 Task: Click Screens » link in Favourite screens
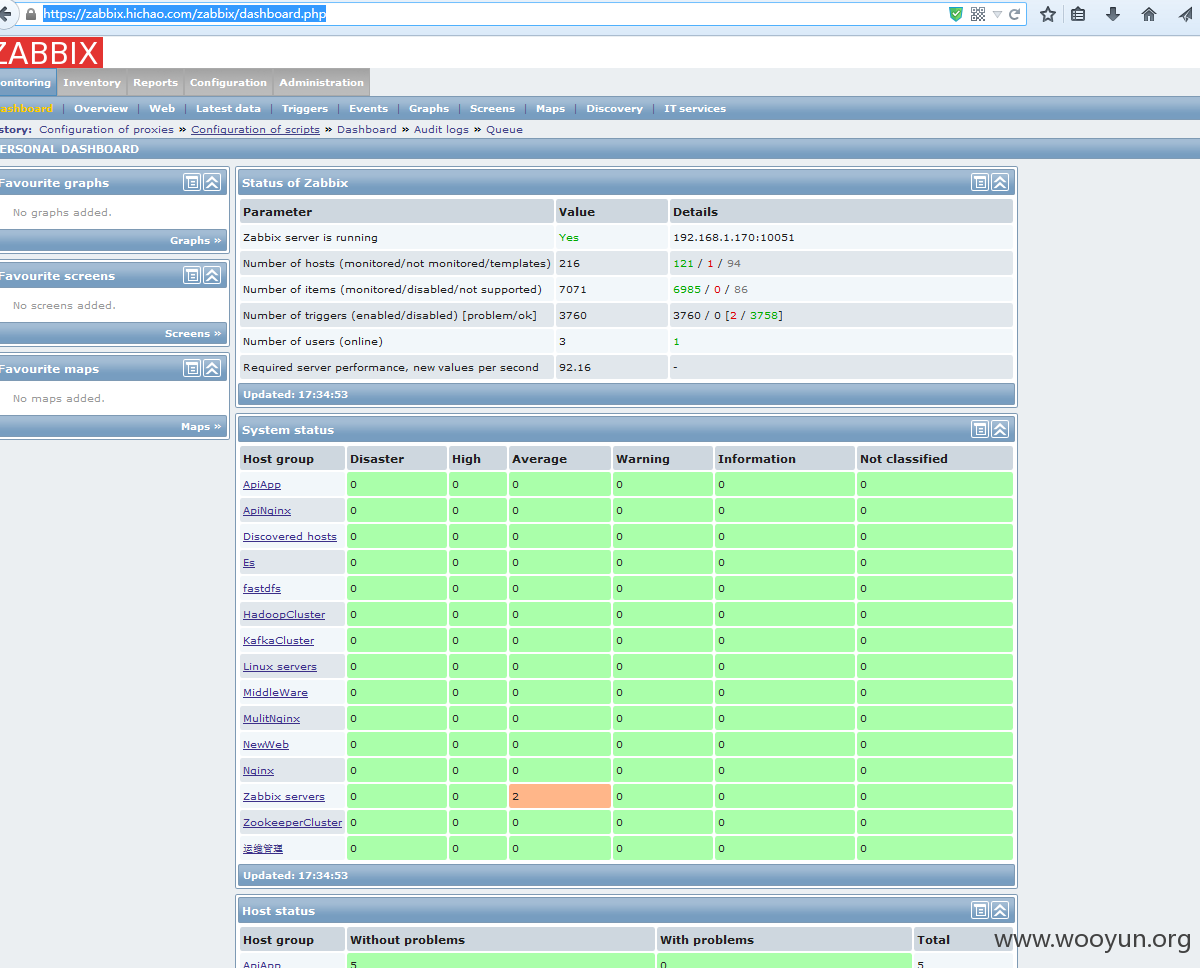[193, 333]
